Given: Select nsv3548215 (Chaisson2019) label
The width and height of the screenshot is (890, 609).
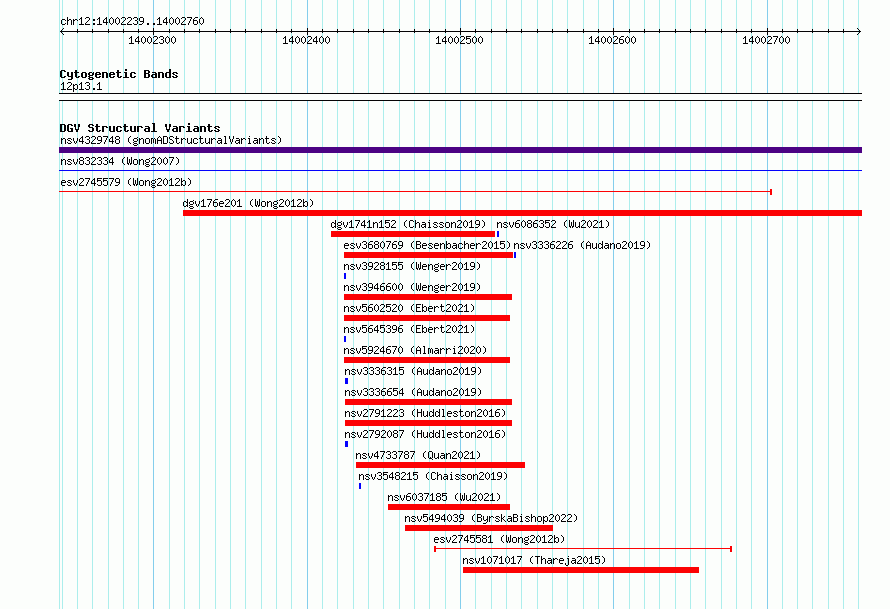Looking at the screenshot, I should point(433,476).
